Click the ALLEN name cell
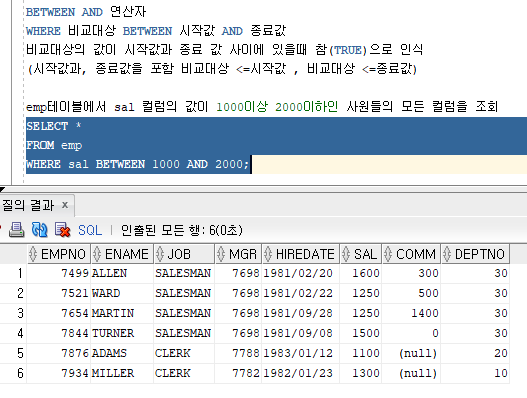This screenshot has width=527, height=398. (122, 273)
